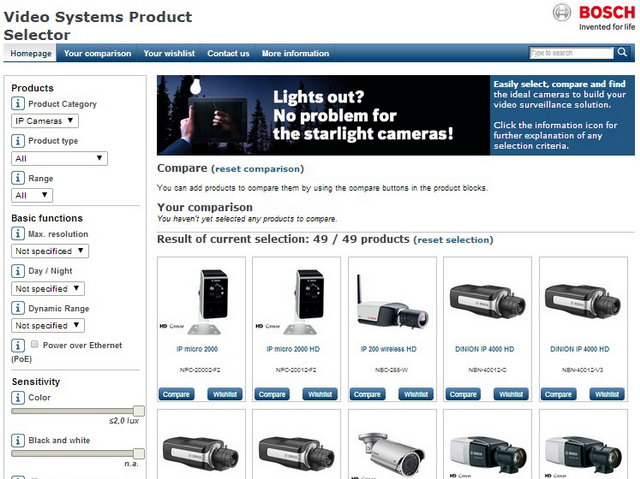Image resolution: width=640 pixels, height=479 pixels.
Task: Open the Contact us tab
Action: point(228,53)
